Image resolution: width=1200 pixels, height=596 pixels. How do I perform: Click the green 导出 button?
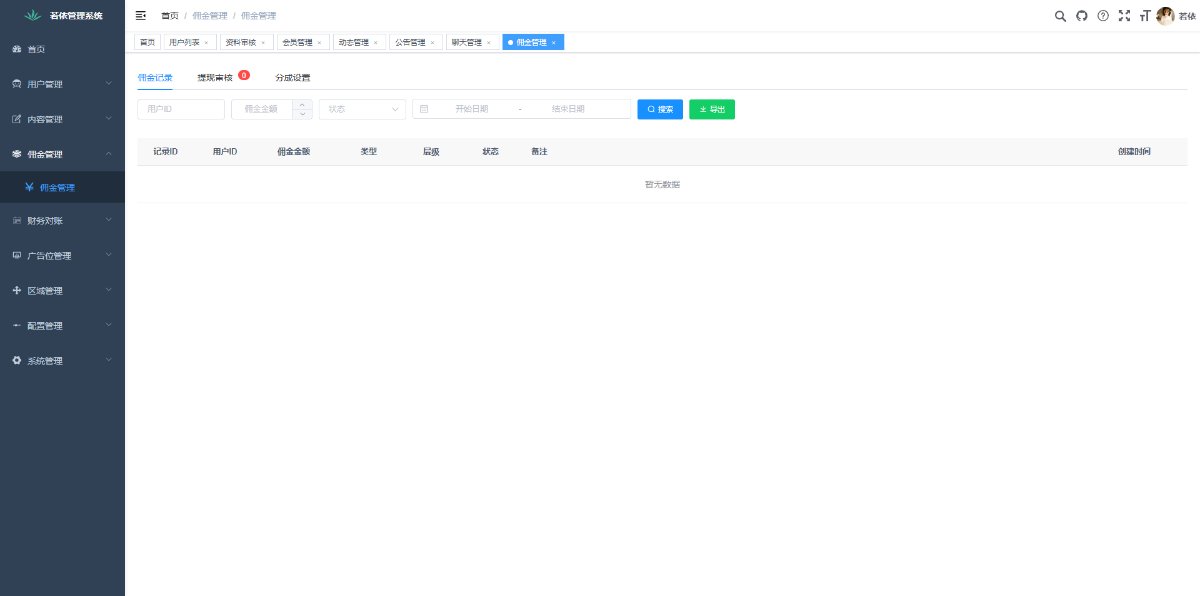coord(712,109)
